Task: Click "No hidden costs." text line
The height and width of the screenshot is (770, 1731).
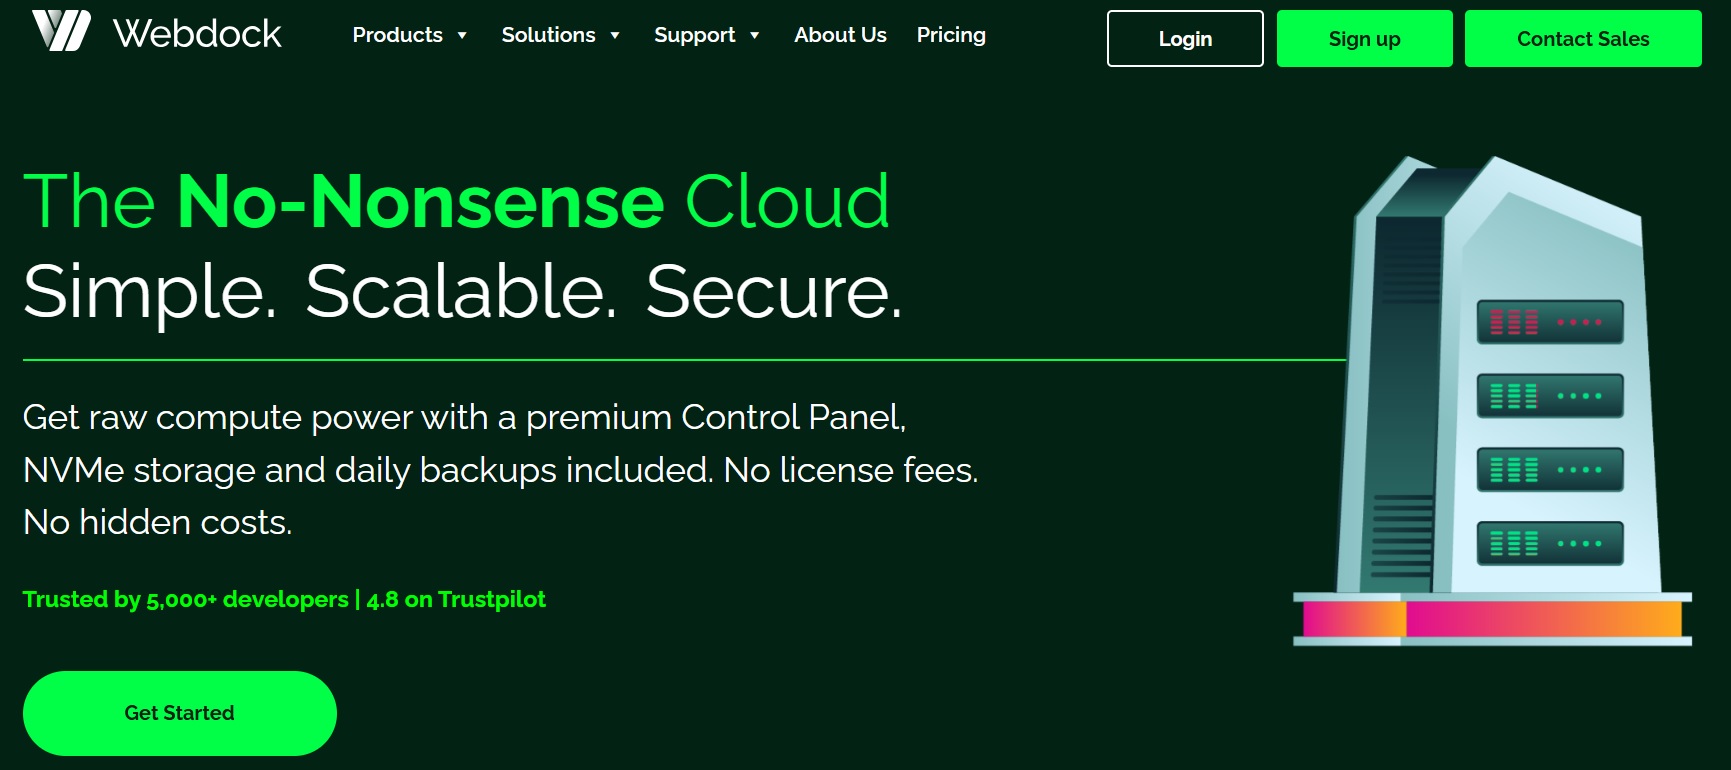Action: click(x=158, y=522)
